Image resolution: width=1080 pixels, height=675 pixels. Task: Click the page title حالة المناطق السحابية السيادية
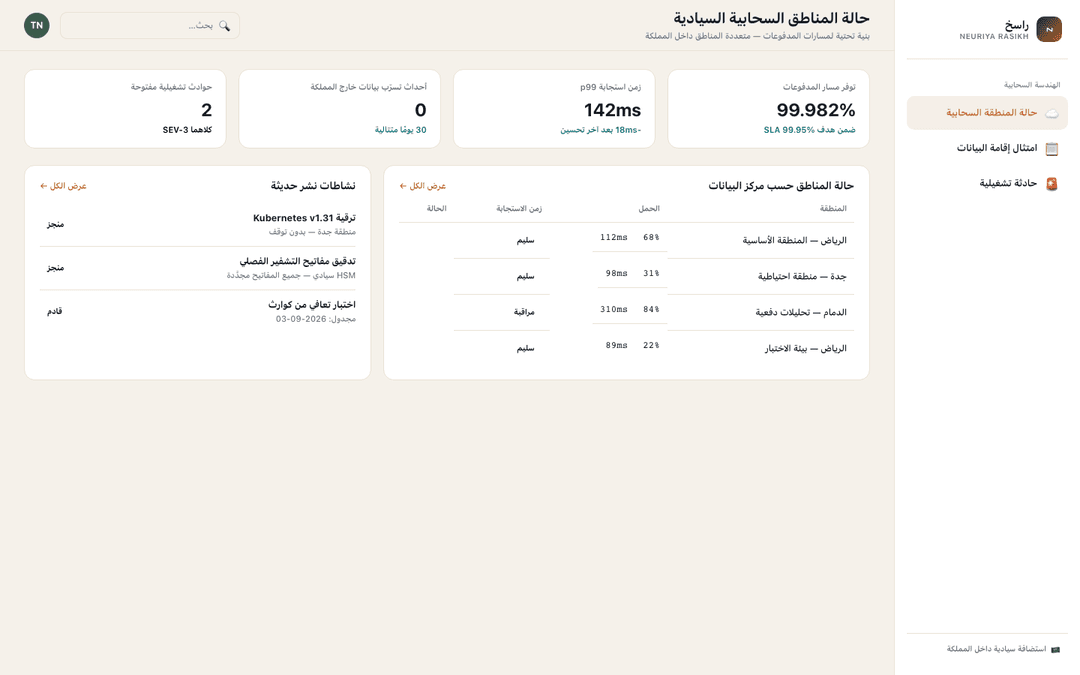click(x=771, y=19)
